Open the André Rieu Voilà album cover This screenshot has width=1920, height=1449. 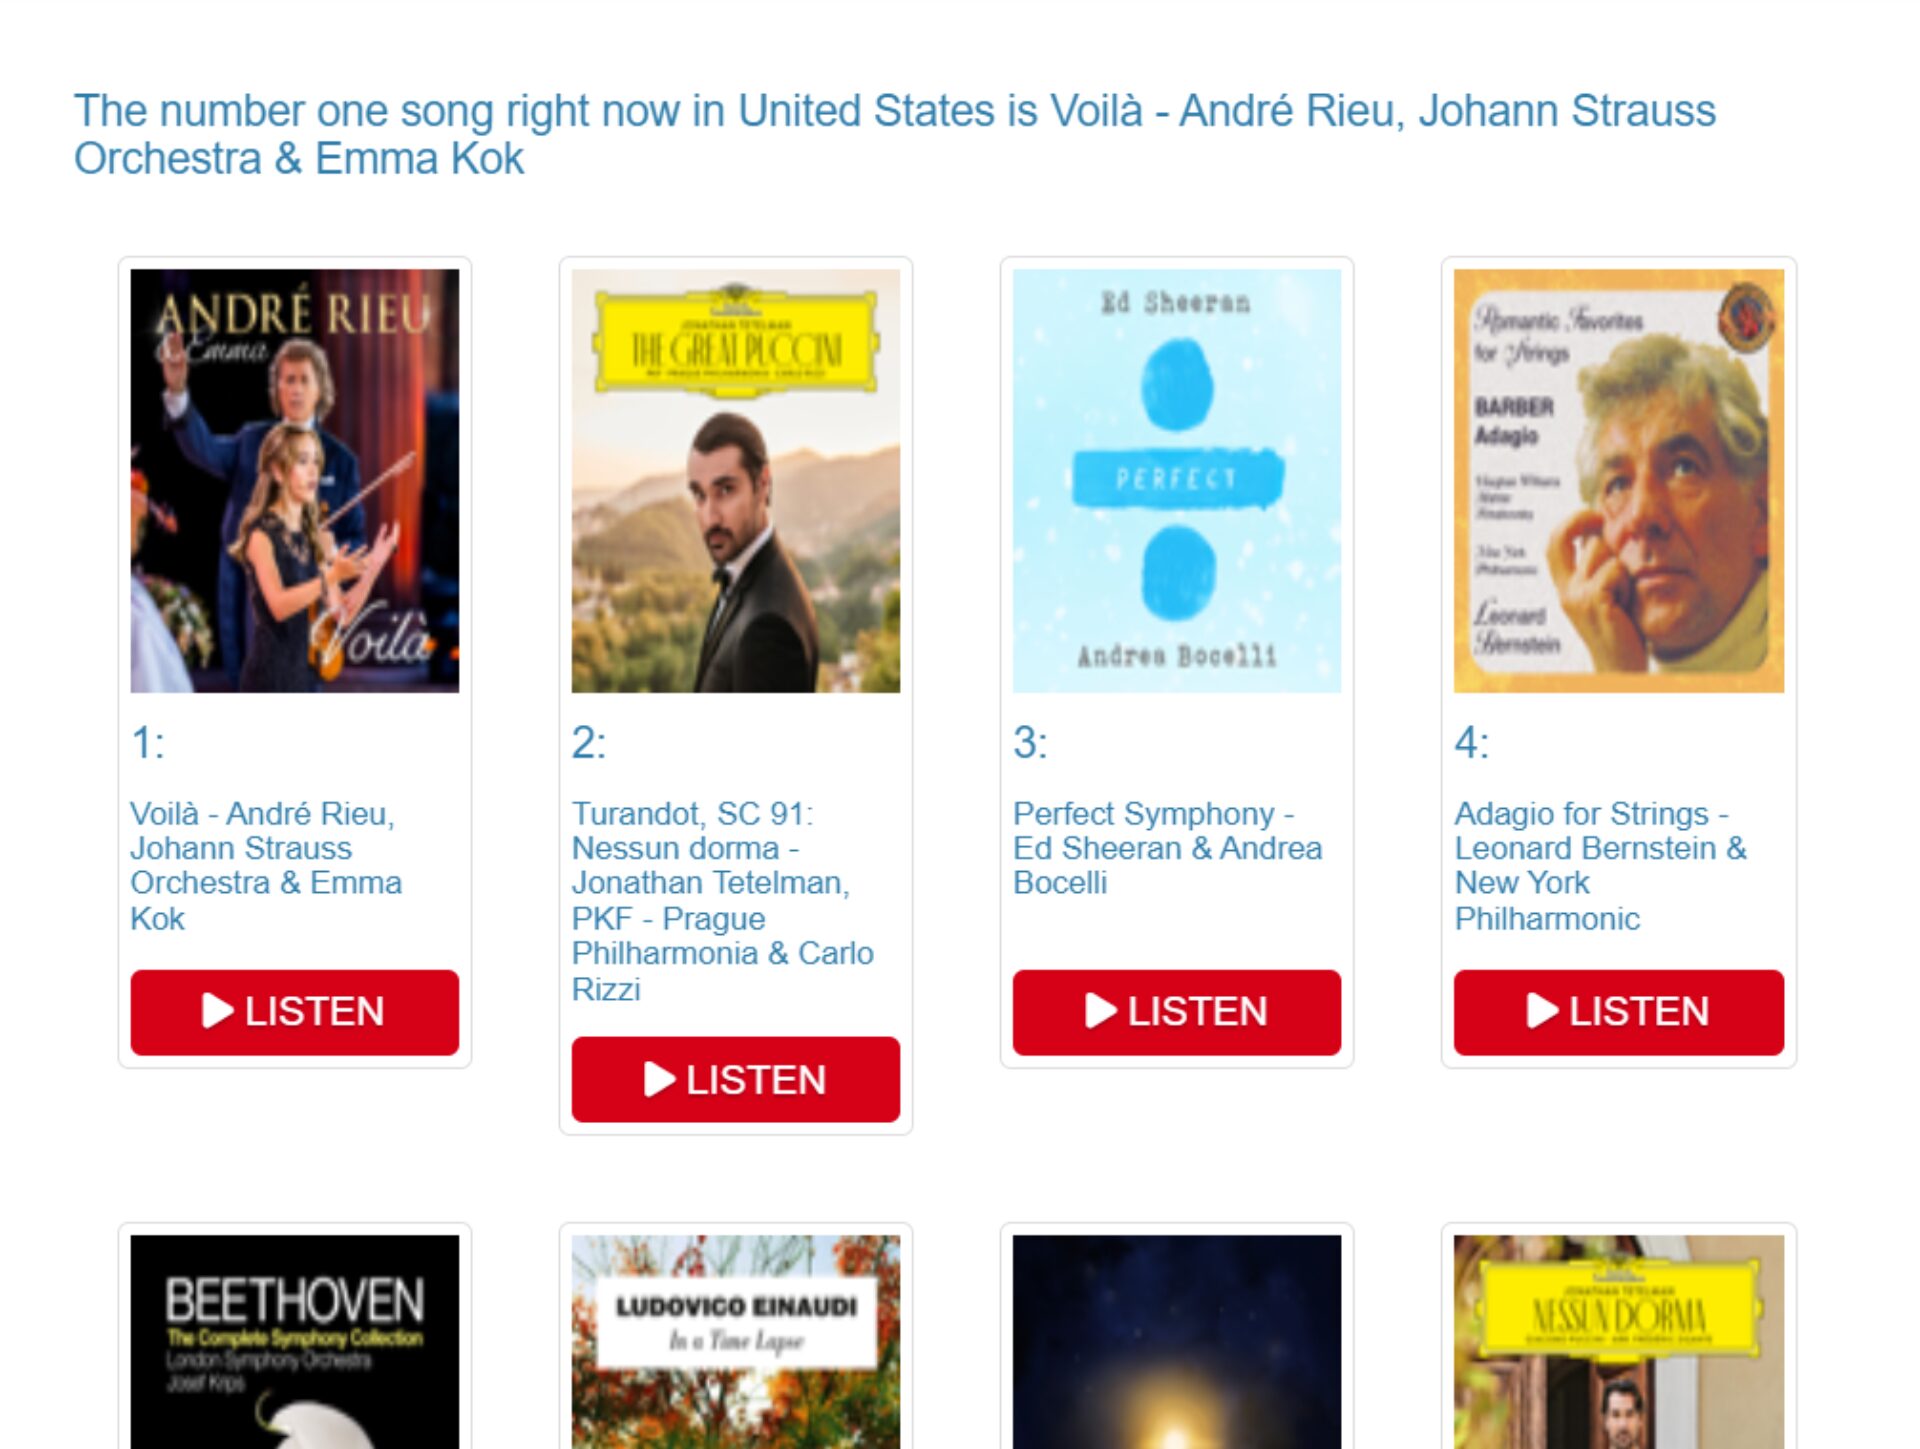click(x=294, y=480)
